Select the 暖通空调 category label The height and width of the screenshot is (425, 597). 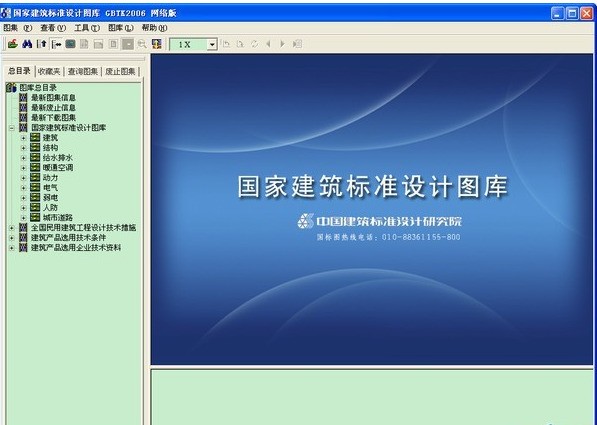(x=57, y=168)
